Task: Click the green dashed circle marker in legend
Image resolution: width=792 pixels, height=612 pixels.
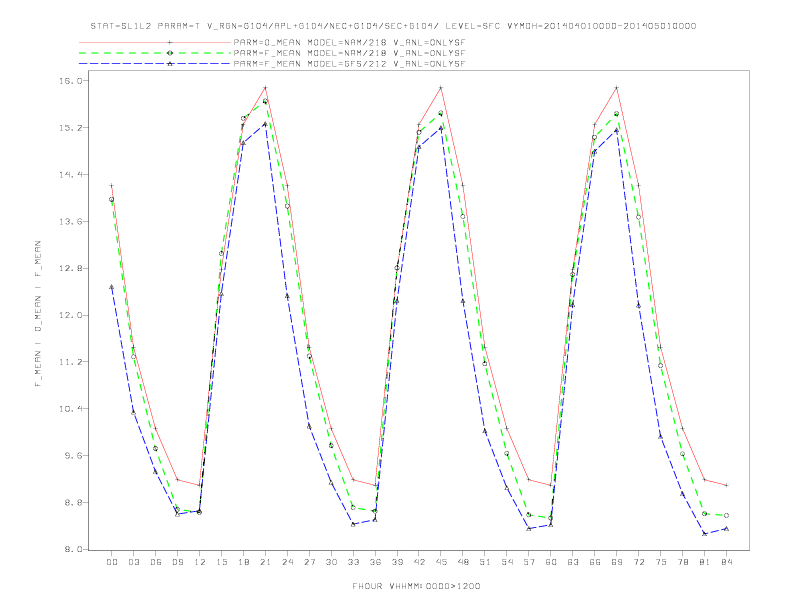Action: click(x=170, y=53)
